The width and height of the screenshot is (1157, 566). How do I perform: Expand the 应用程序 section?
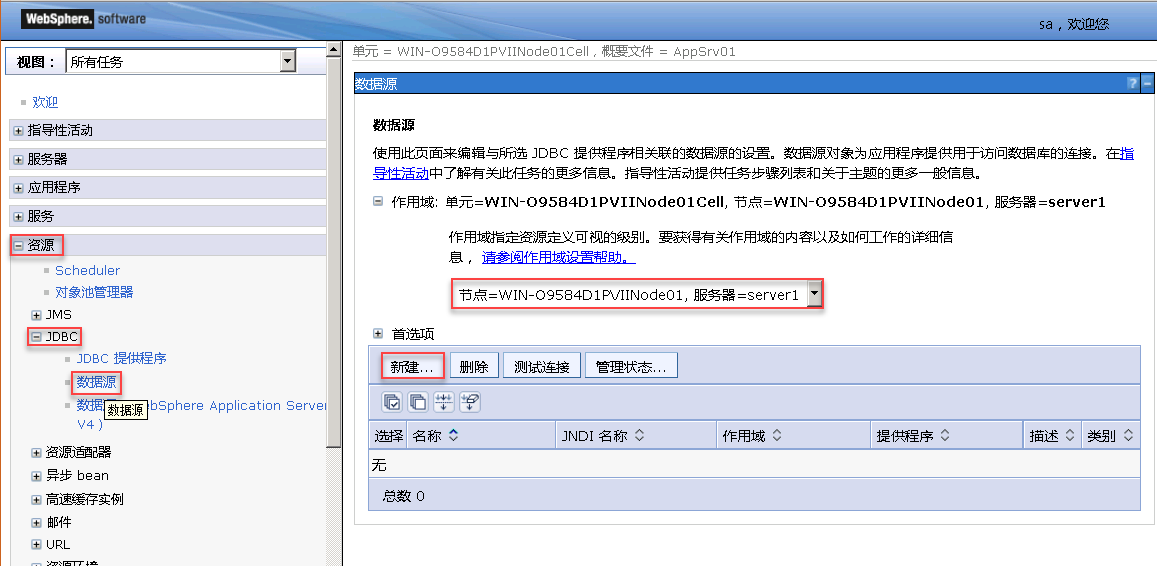pyautogui.click(x=18, y=188)
